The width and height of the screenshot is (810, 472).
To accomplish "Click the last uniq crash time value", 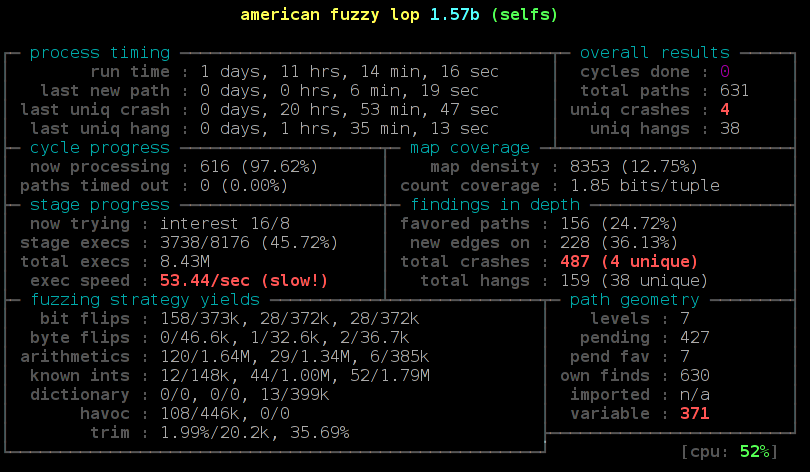I will click(349, 110).
